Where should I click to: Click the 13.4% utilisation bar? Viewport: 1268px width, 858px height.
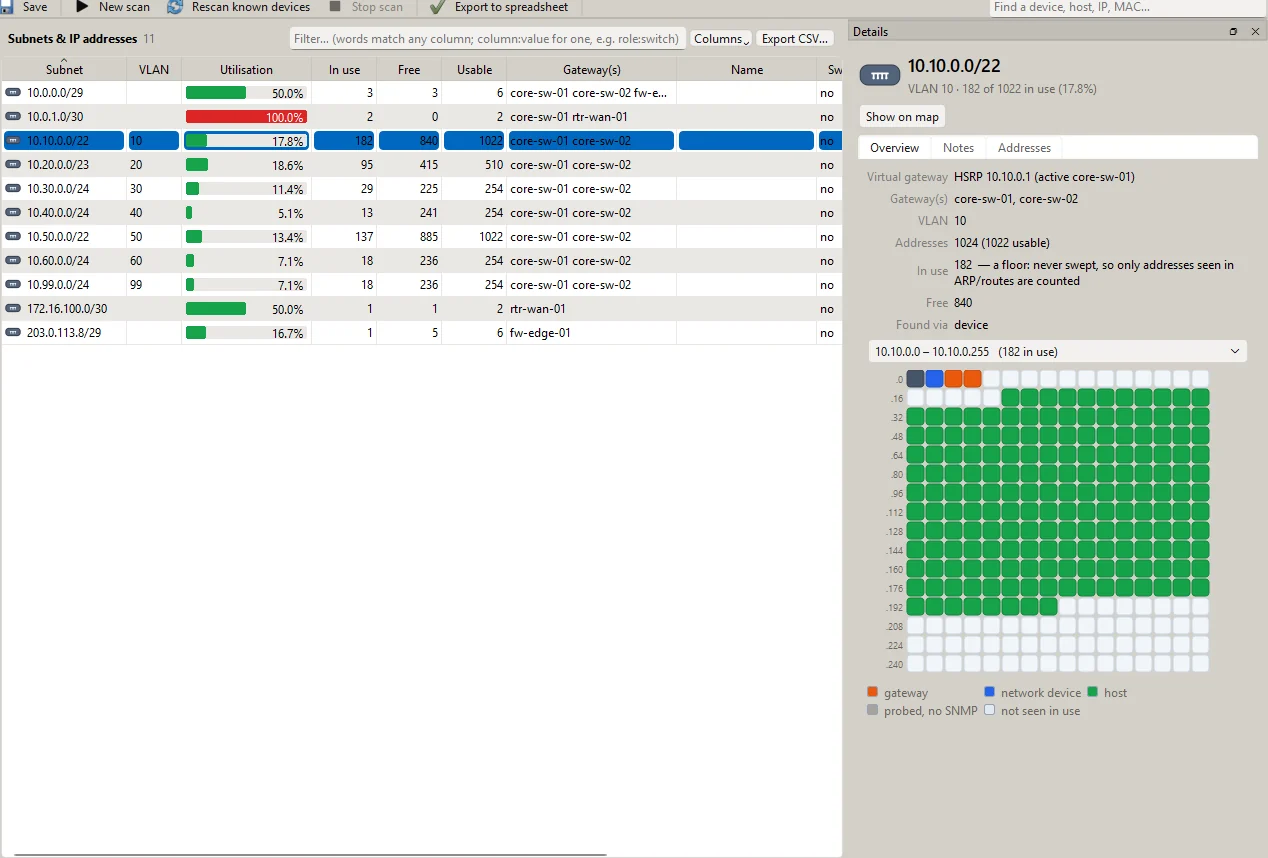[246, 237]
